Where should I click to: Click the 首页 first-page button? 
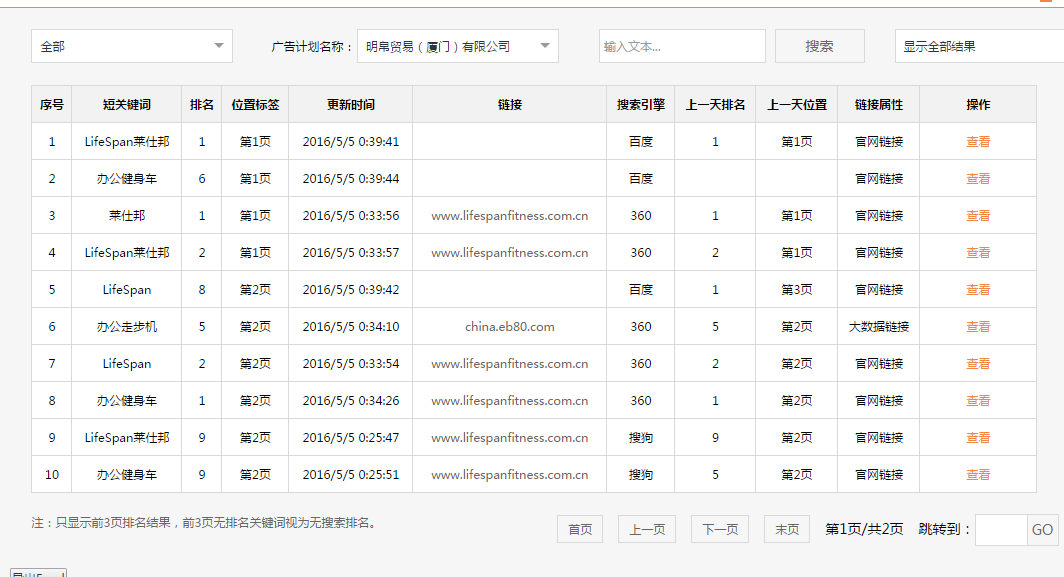(x=580, y=529)
